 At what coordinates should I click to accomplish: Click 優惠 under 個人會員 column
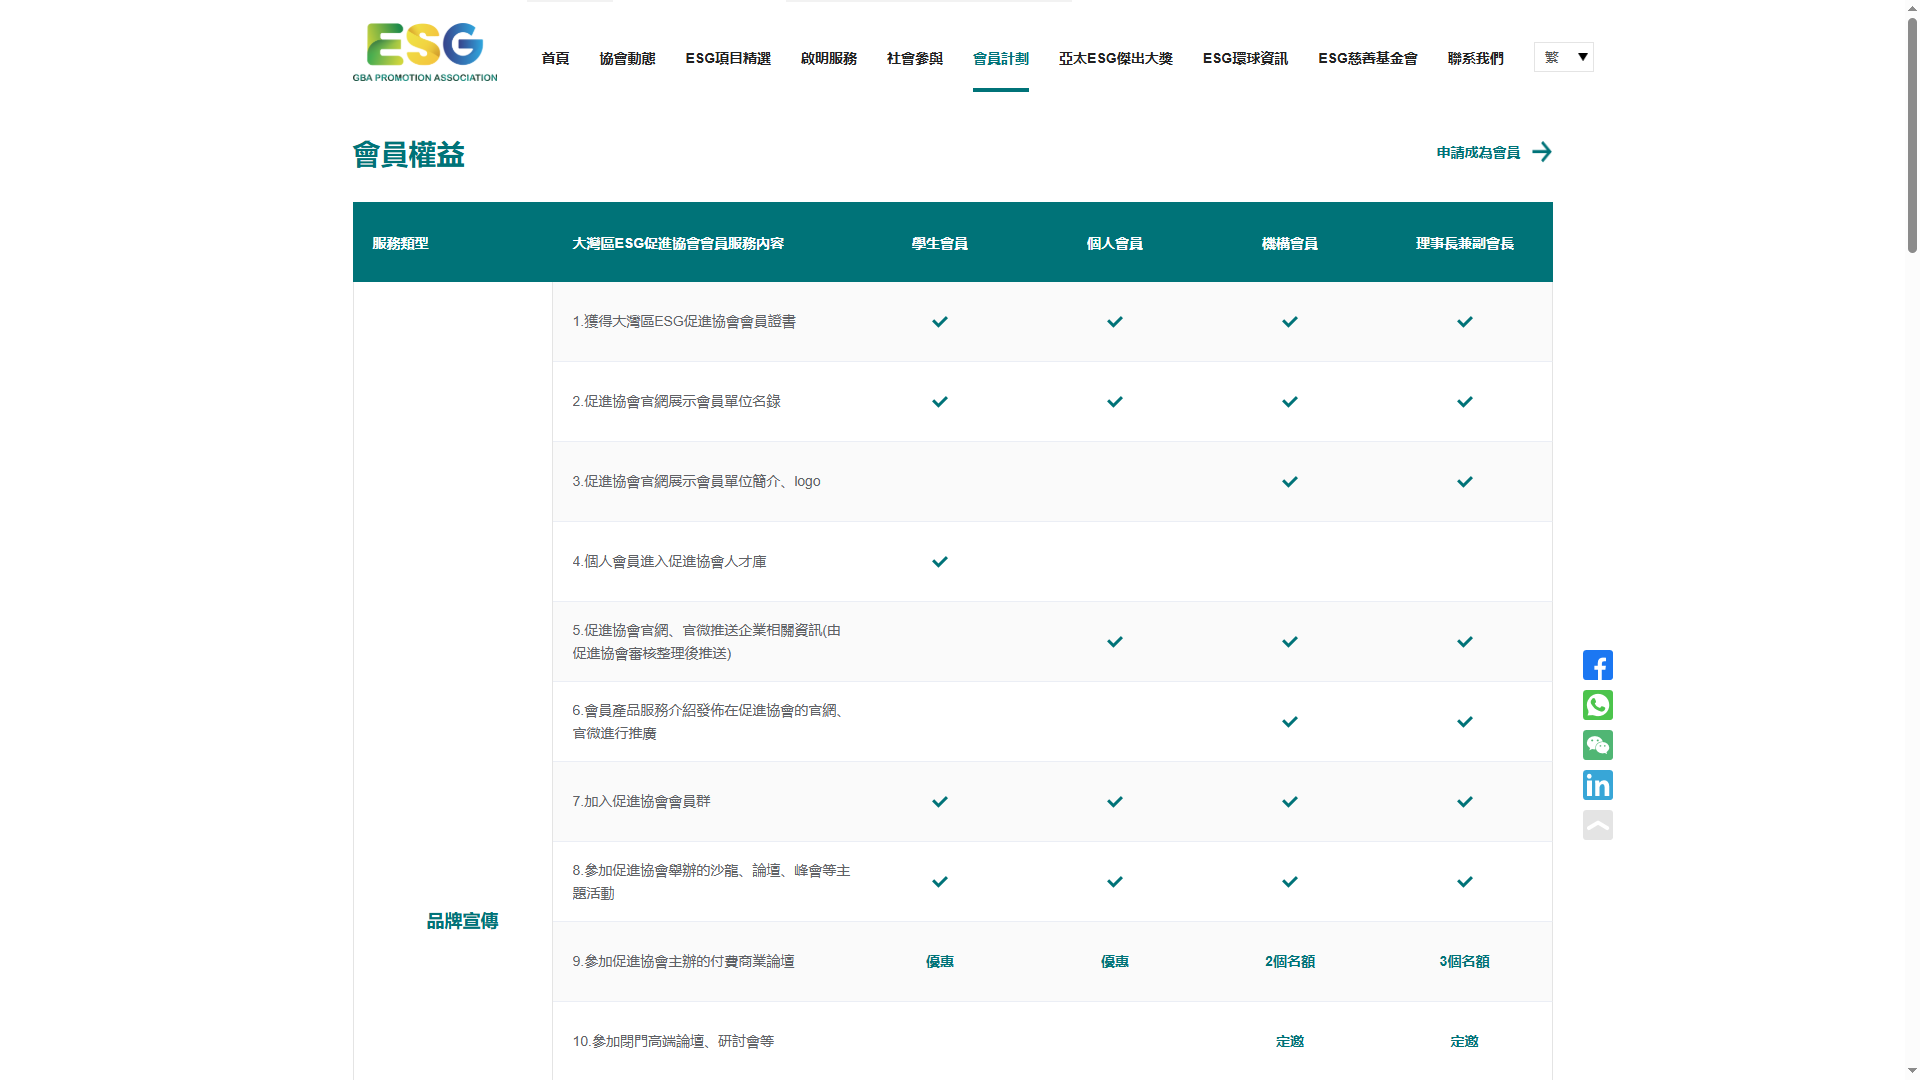point(1115,961)
